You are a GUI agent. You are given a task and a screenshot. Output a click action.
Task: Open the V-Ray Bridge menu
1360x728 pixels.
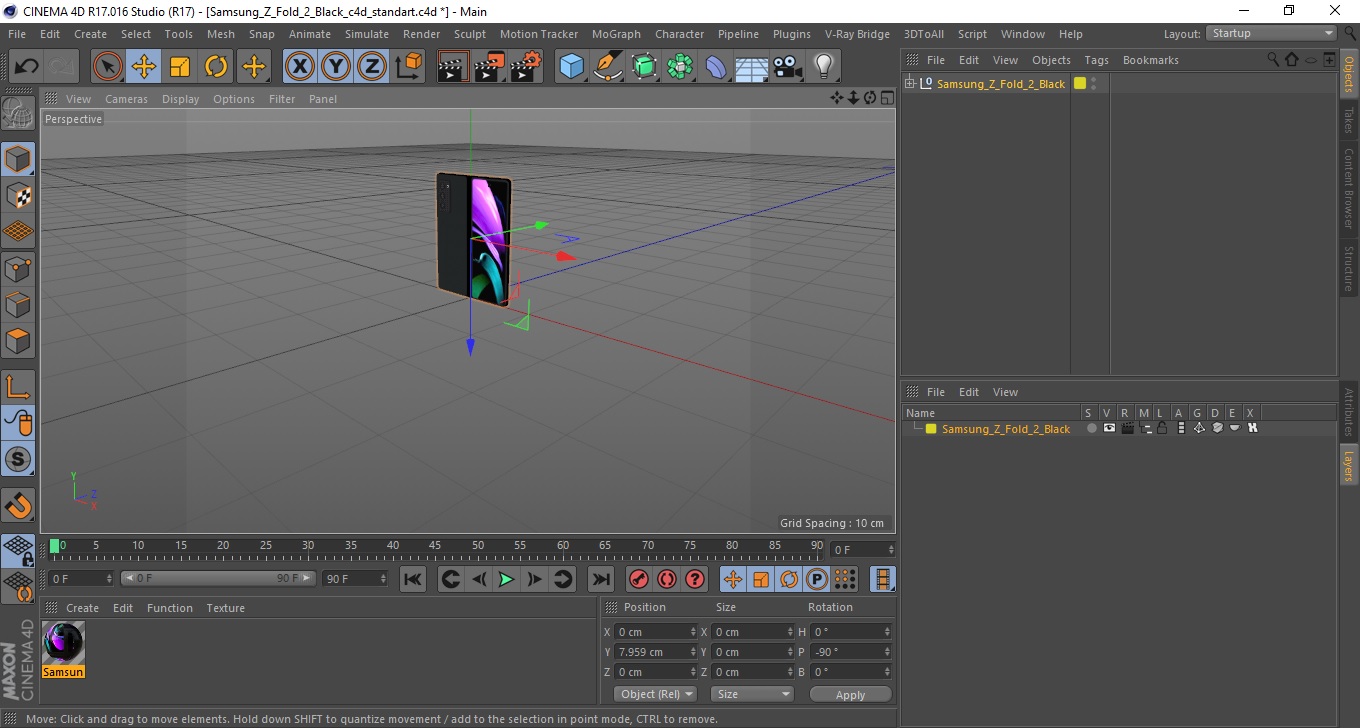coord(857,34)
